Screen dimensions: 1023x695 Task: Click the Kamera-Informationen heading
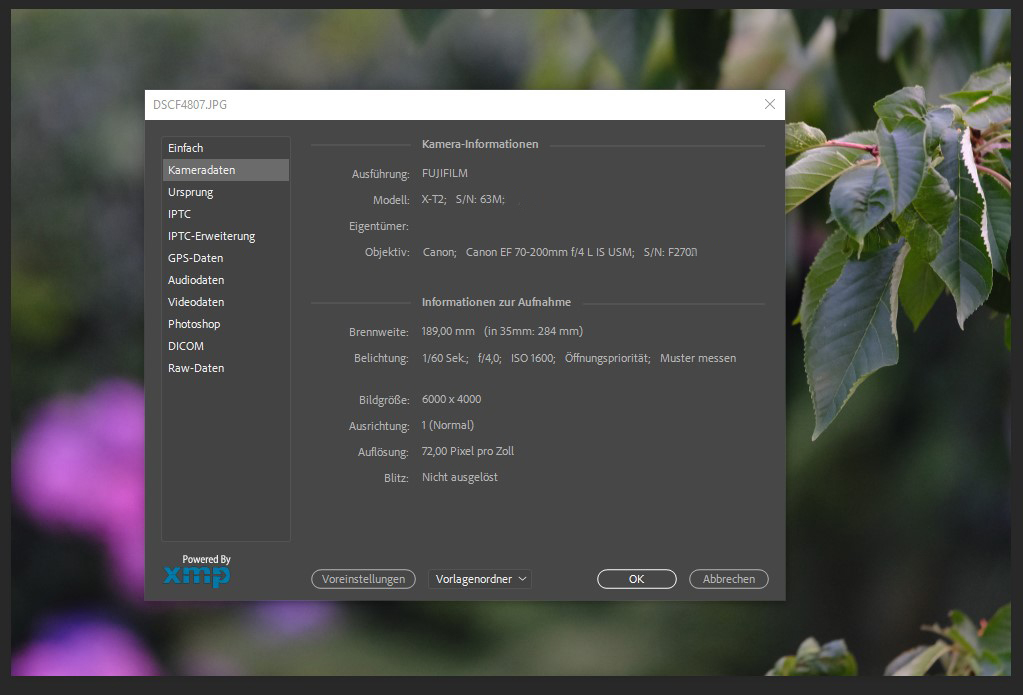coord(480,144)
